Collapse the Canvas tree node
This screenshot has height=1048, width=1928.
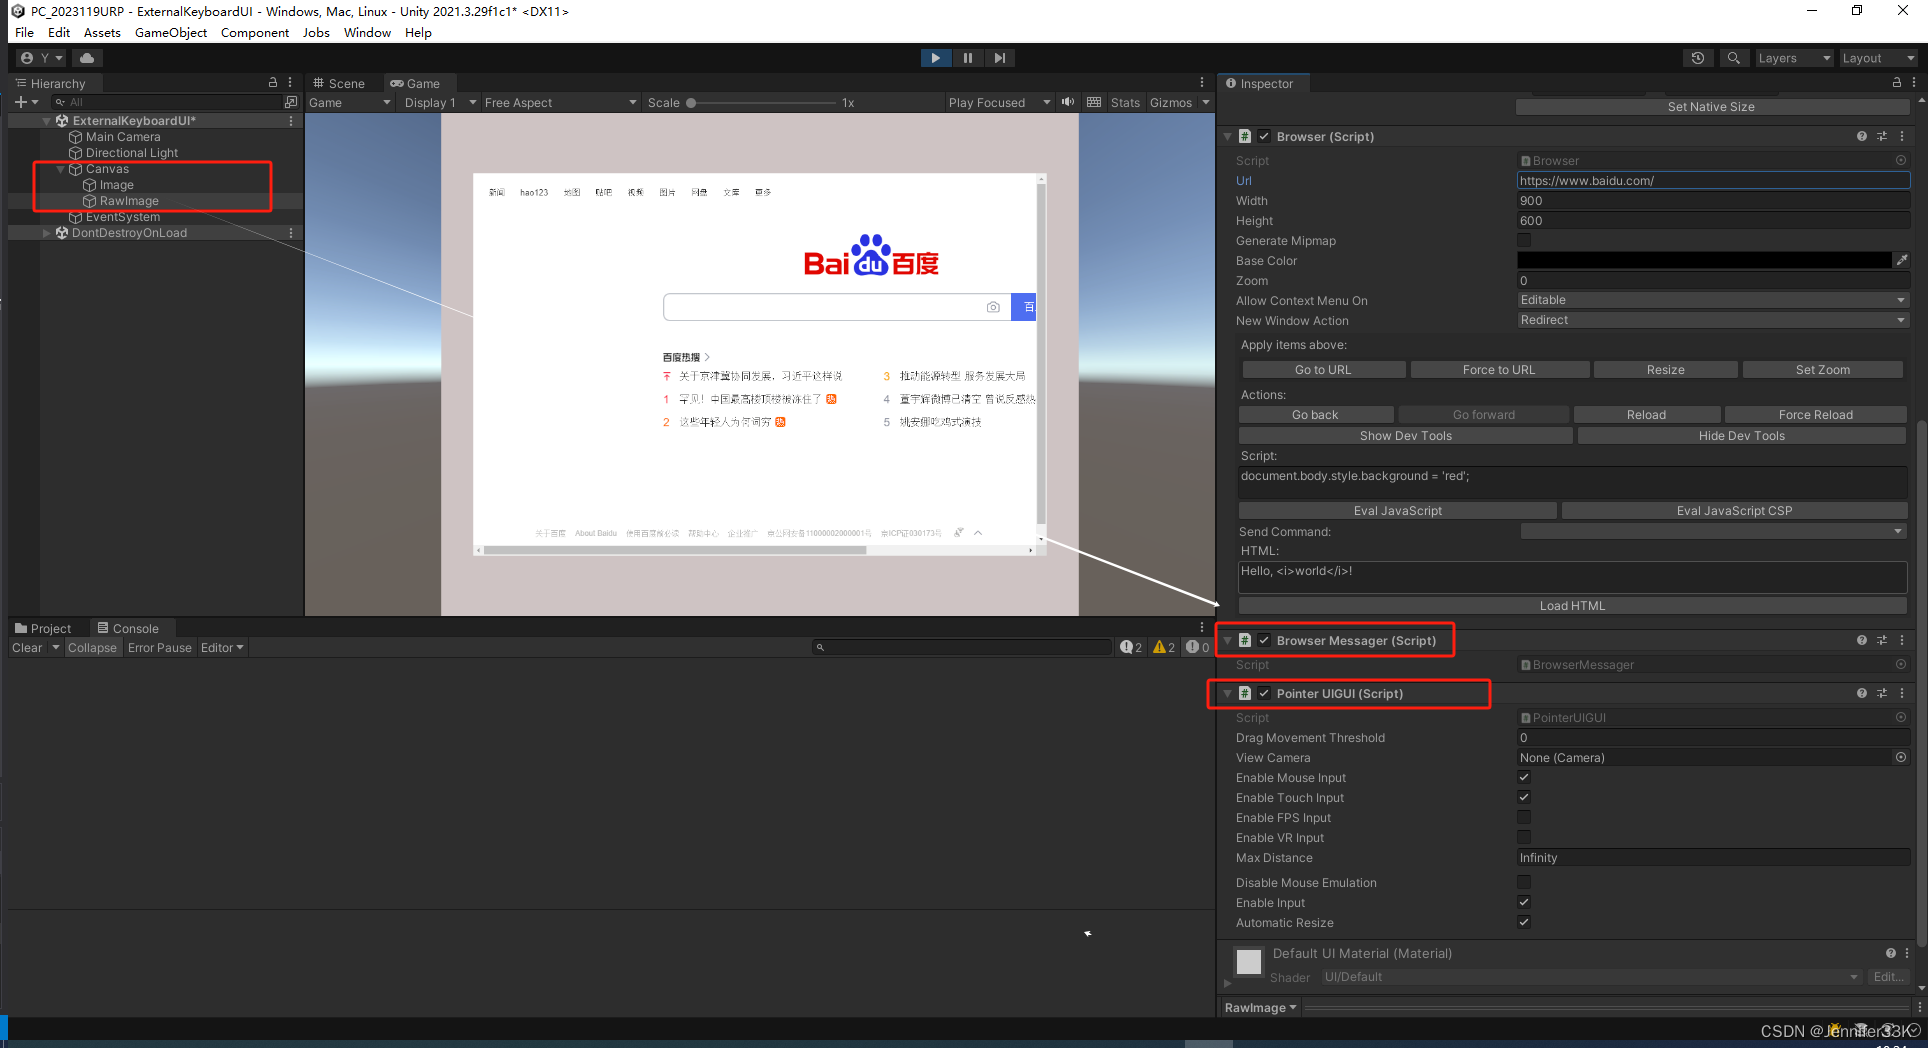tap(60, 169)
